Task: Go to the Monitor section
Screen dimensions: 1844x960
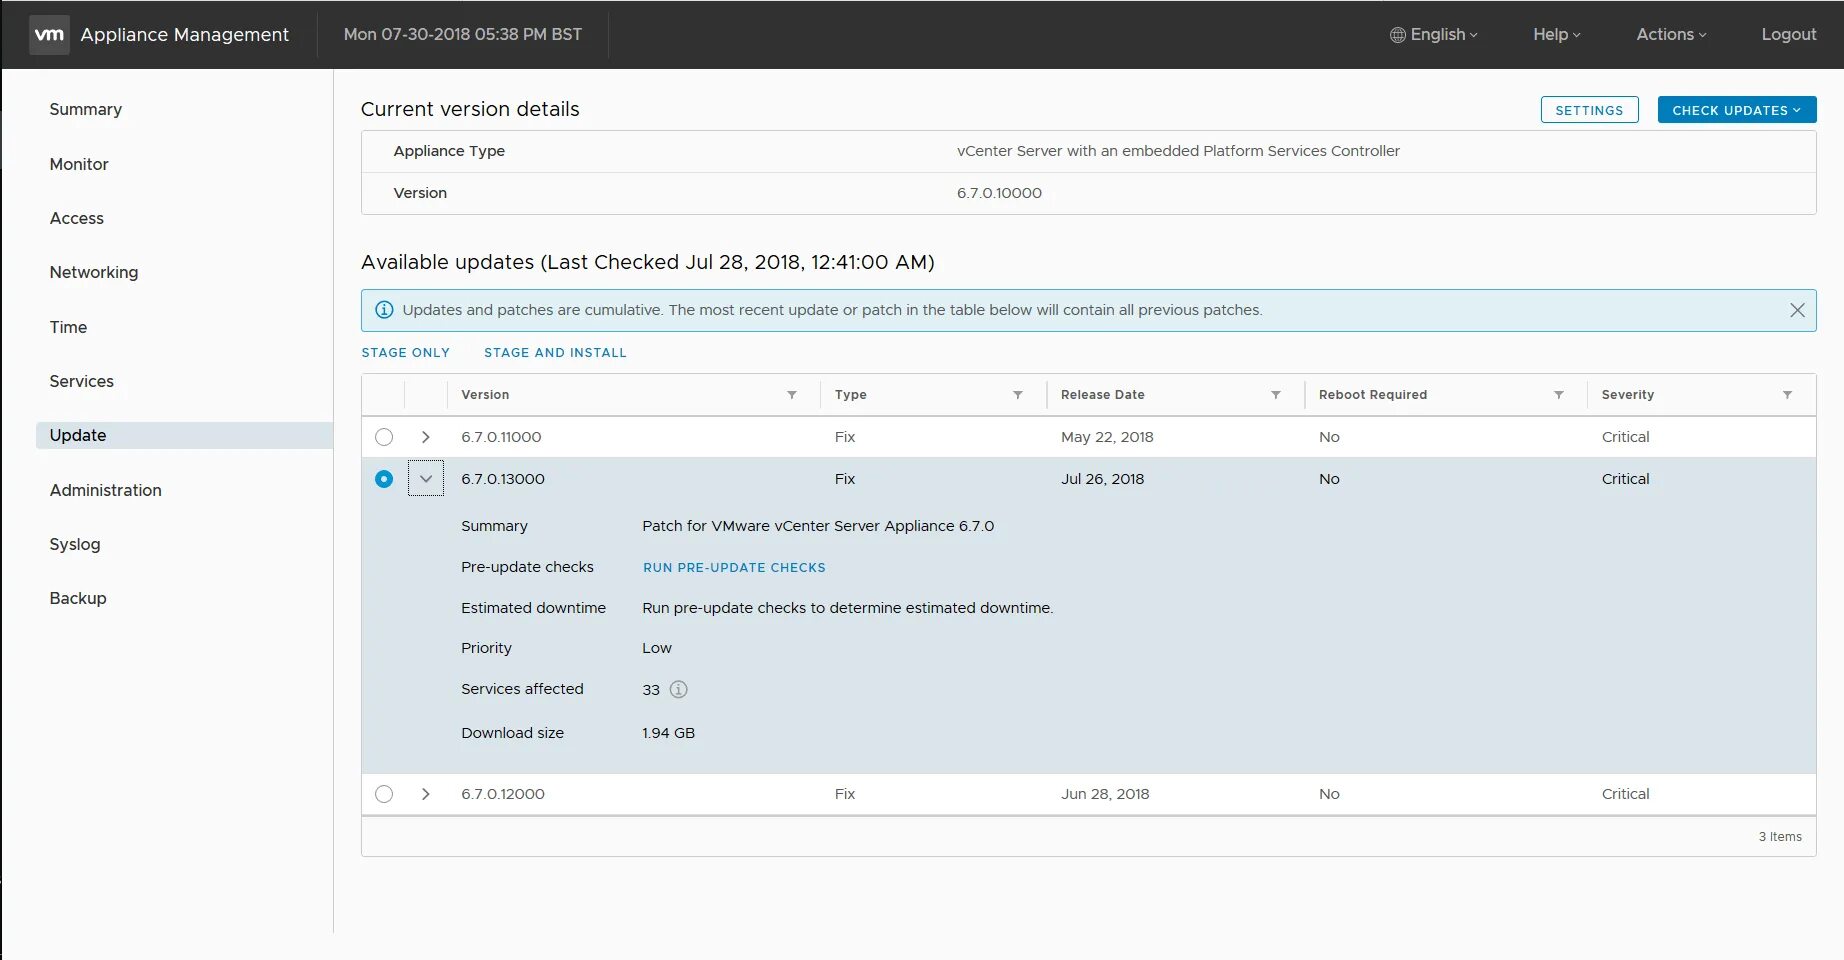Action: 79,164
